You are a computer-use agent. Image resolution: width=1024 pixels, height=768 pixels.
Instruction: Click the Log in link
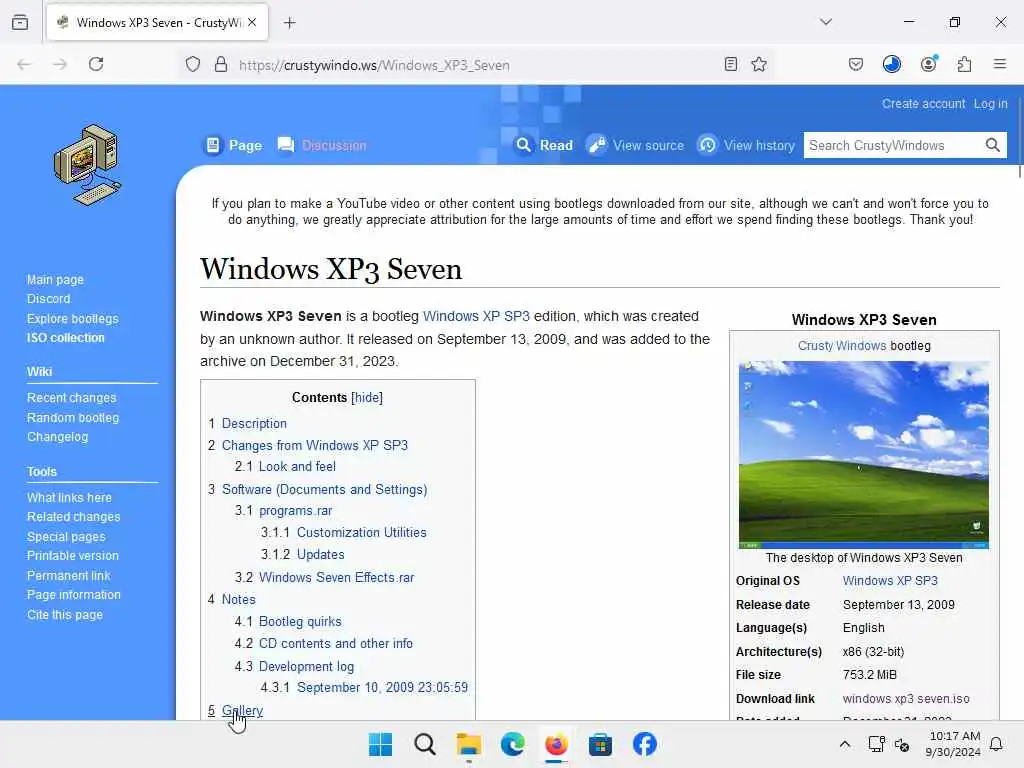[x=990, y=104]
